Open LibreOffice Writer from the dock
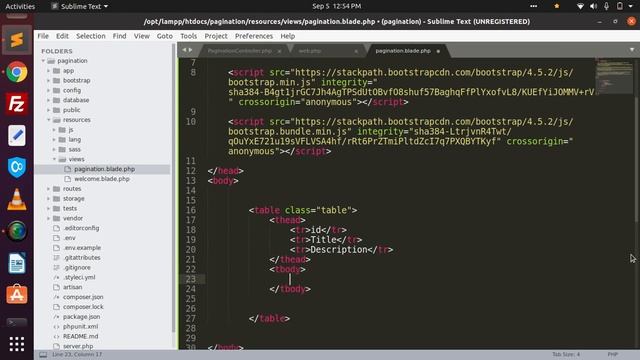Screen dimensions: 640x360 coord(17,263)
